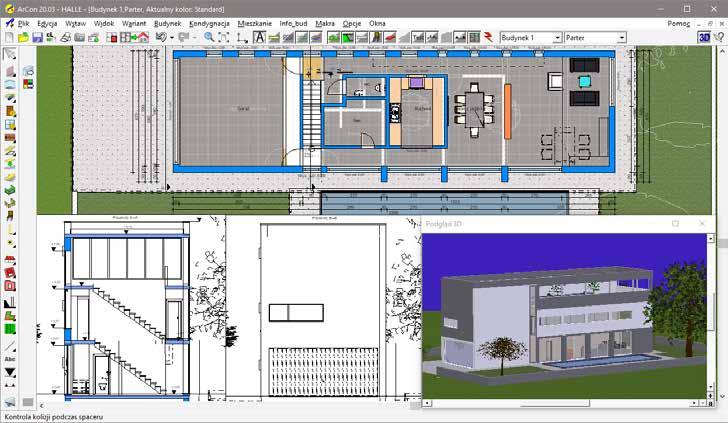Select the Abc text tool
The width and height of the screenshot is (728, 423).
10,359
